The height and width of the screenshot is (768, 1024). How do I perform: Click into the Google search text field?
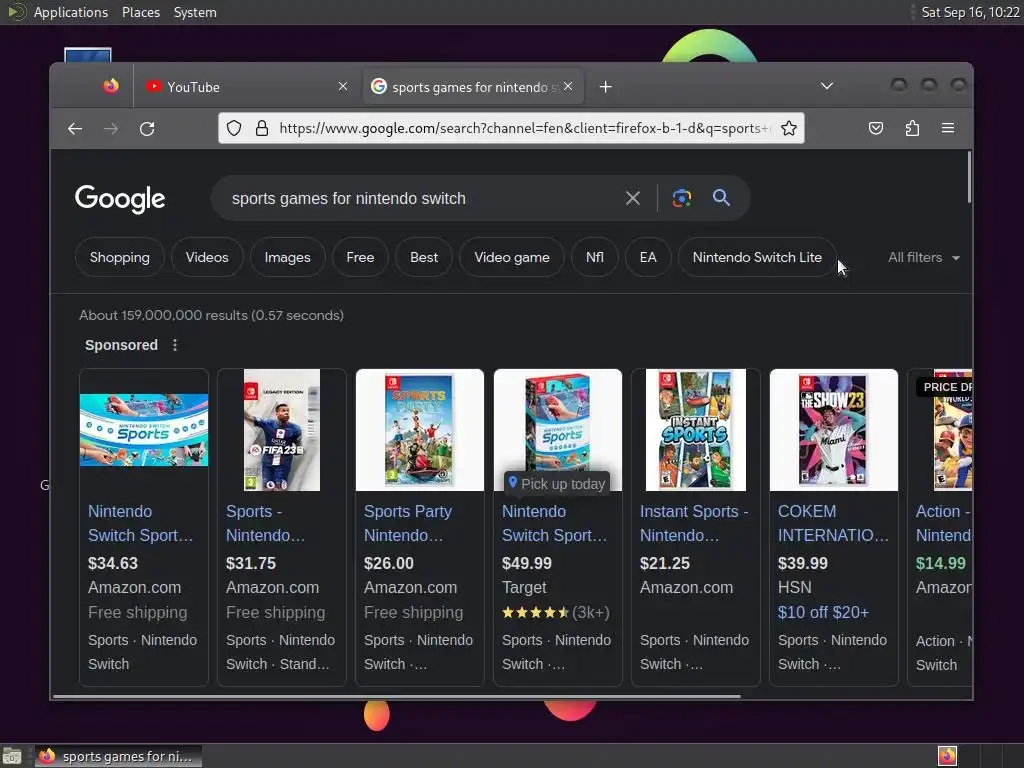(x=418, y=198)
